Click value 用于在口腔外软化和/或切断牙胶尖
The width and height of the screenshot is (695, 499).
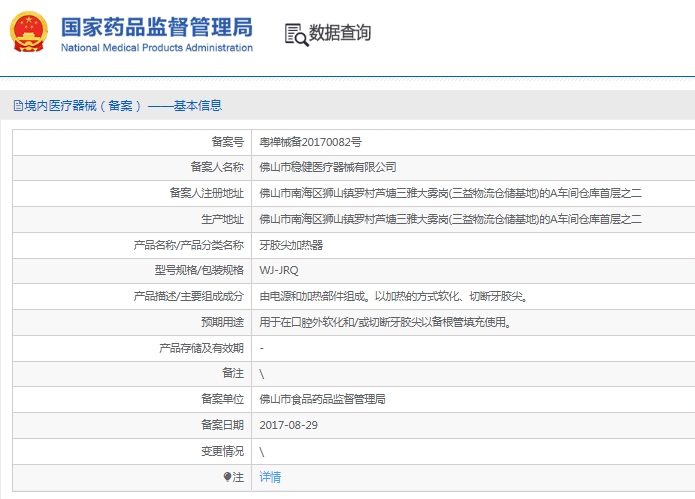(385, 322)
